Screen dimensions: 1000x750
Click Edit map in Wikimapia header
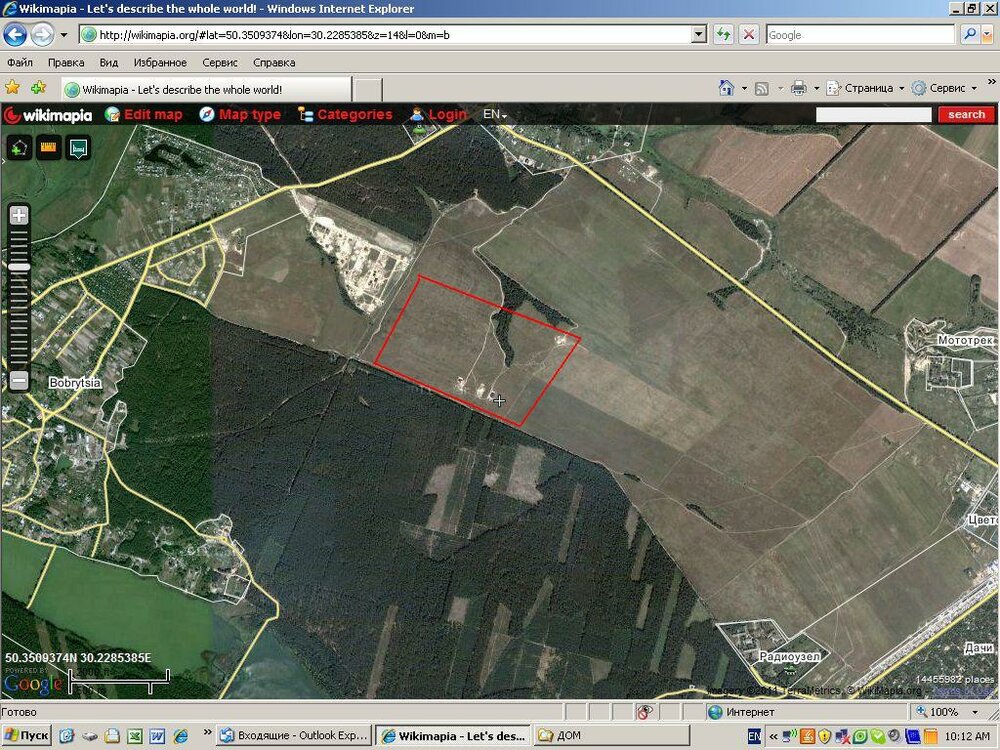[143, 114]
